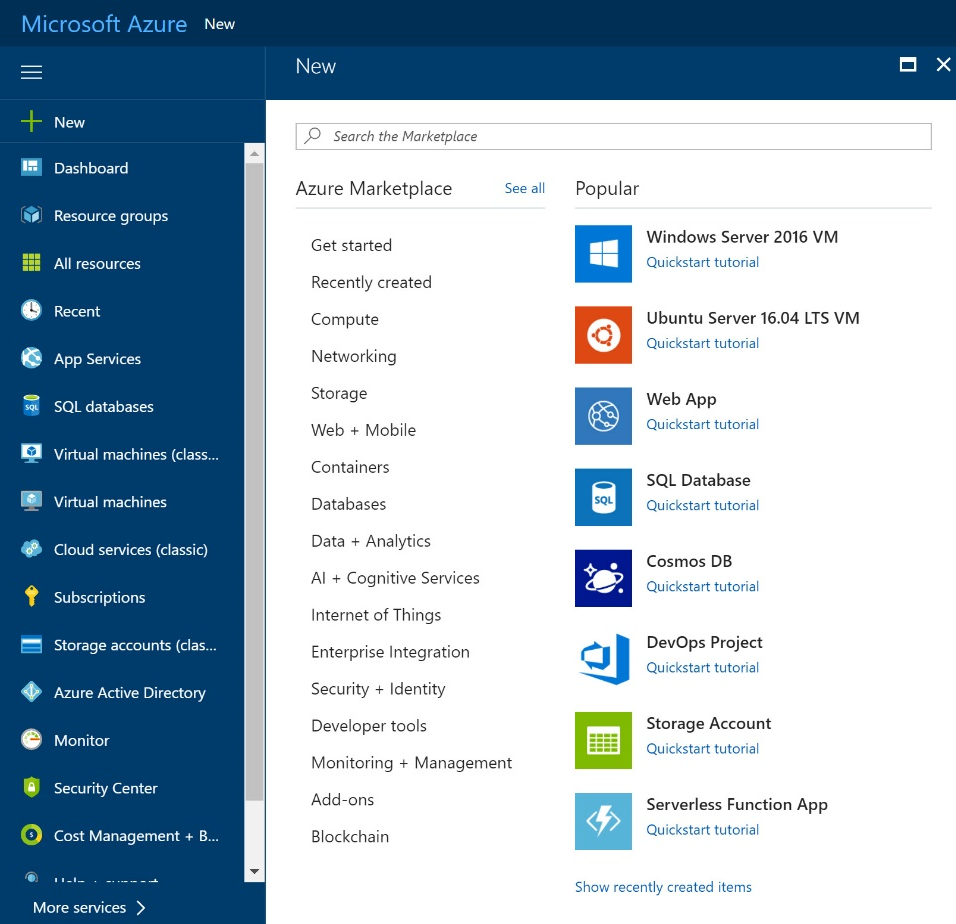Click the All resources grid icon

(31, 263)
